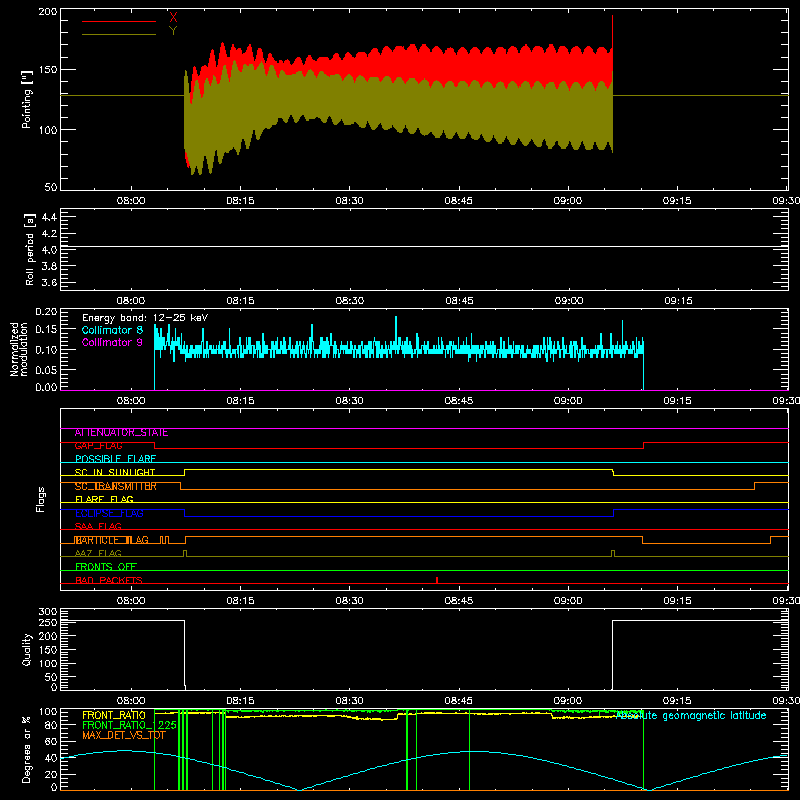Select the GAP_FLAG label
800x800 pixels.
click(x=98, y=446)
